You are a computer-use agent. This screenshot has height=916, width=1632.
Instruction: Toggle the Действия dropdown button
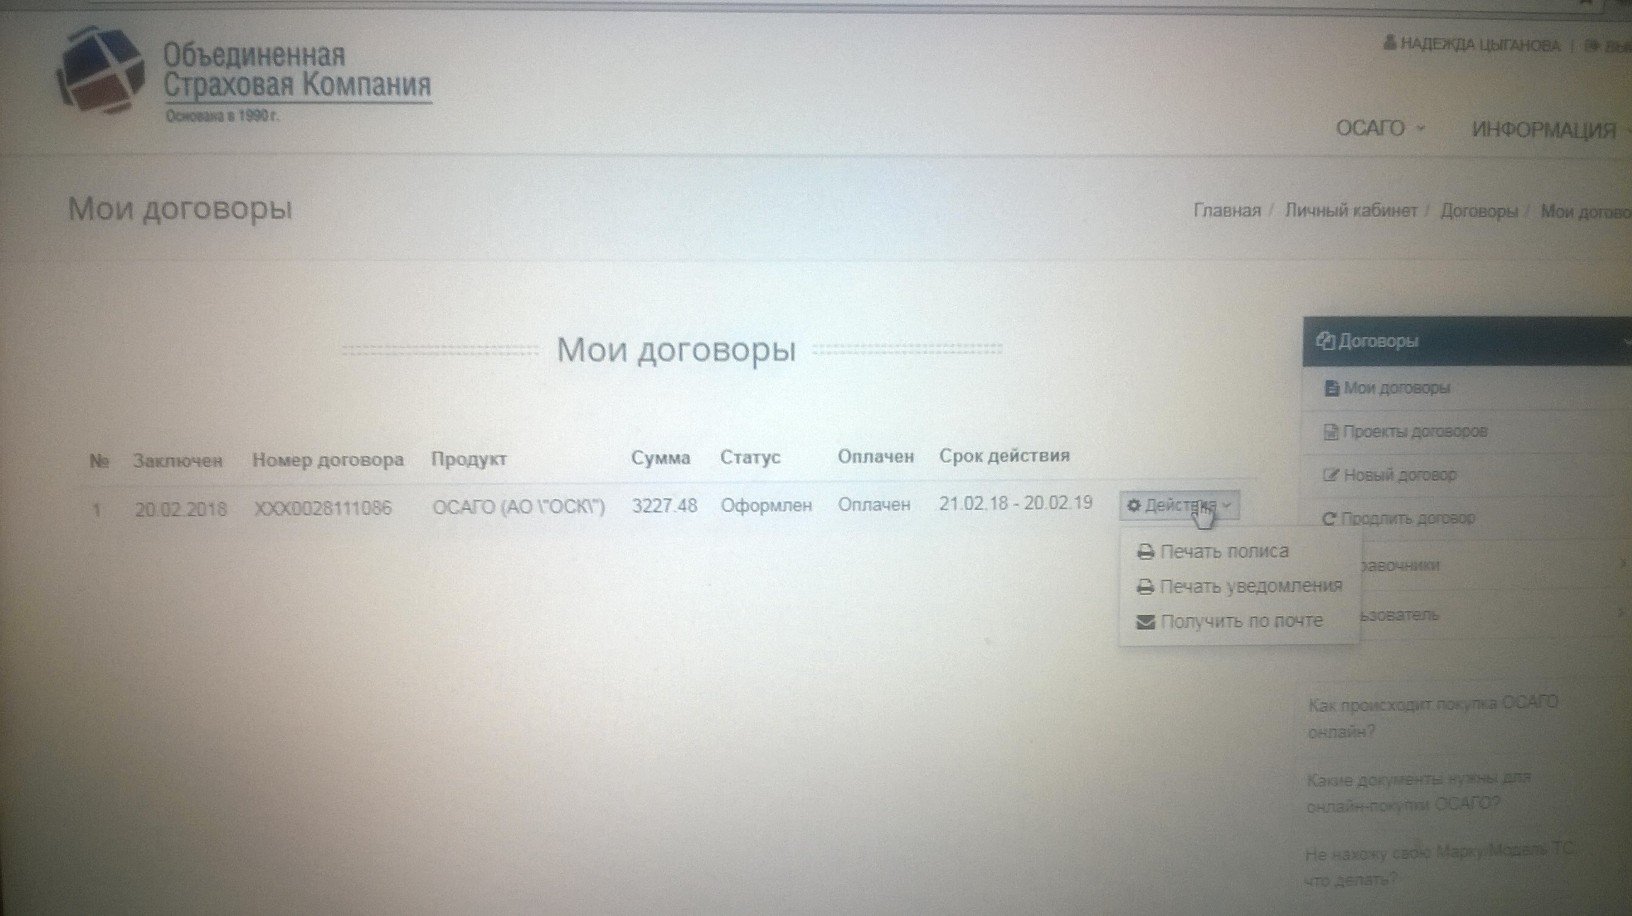(x=1179, y=506)
